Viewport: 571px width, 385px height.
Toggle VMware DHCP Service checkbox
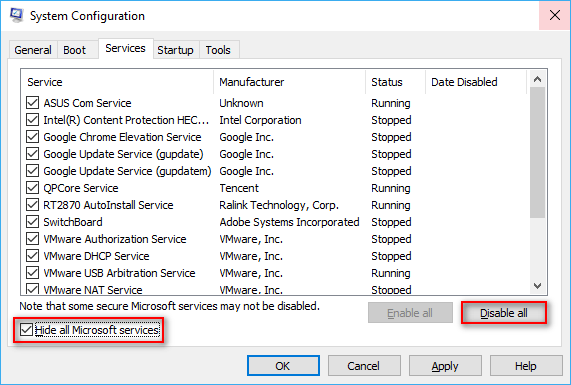[x=32, y=256]
